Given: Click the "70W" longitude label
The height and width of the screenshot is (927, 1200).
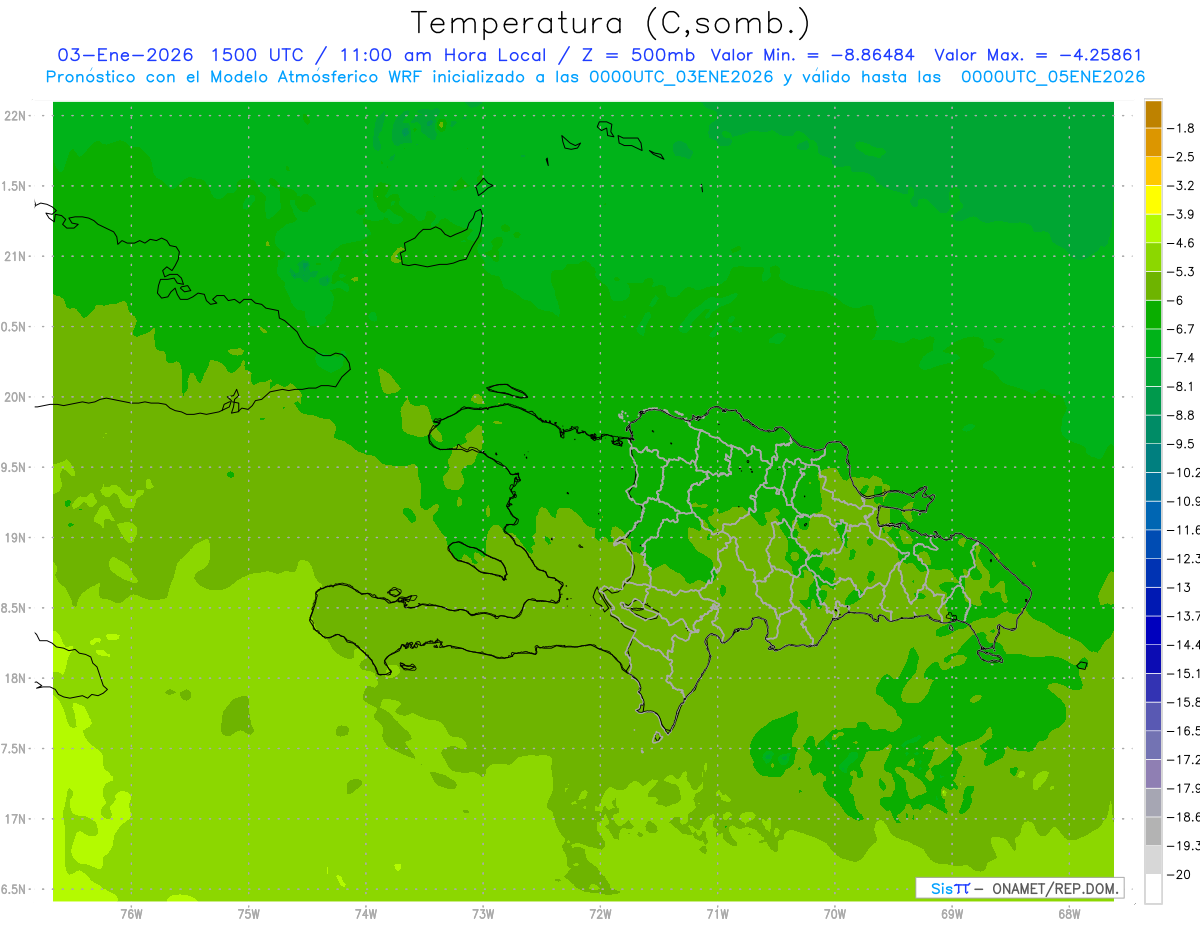Looking at the screenshot, I should [x=835, y=914].
